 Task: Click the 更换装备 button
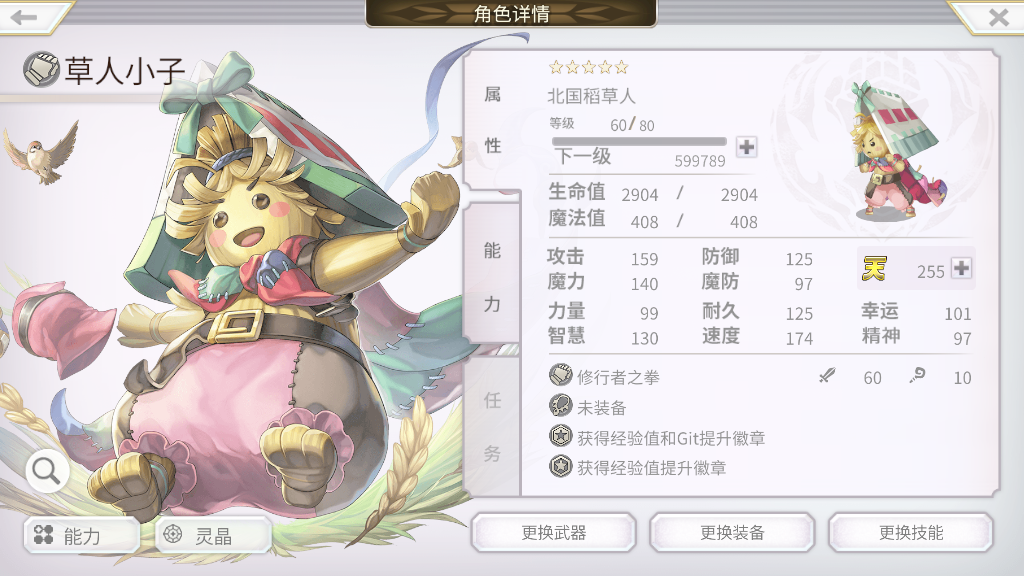click(x=732, y=533)
